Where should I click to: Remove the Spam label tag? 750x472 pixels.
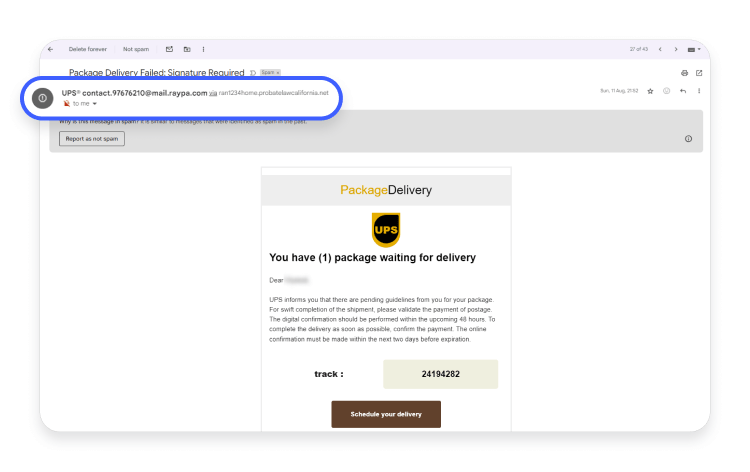(278, 73)
